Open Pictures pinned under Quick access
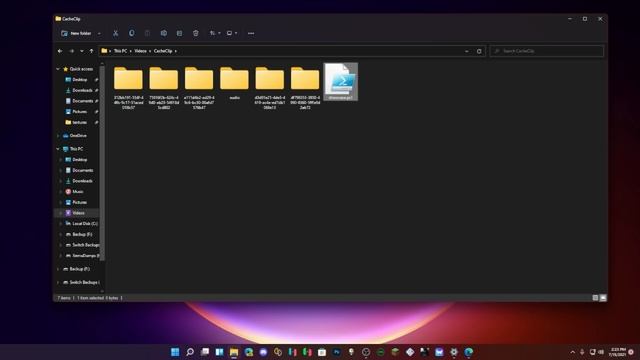Image resolution: width=640 pixels, height=360 pixels. click(80, 111)
